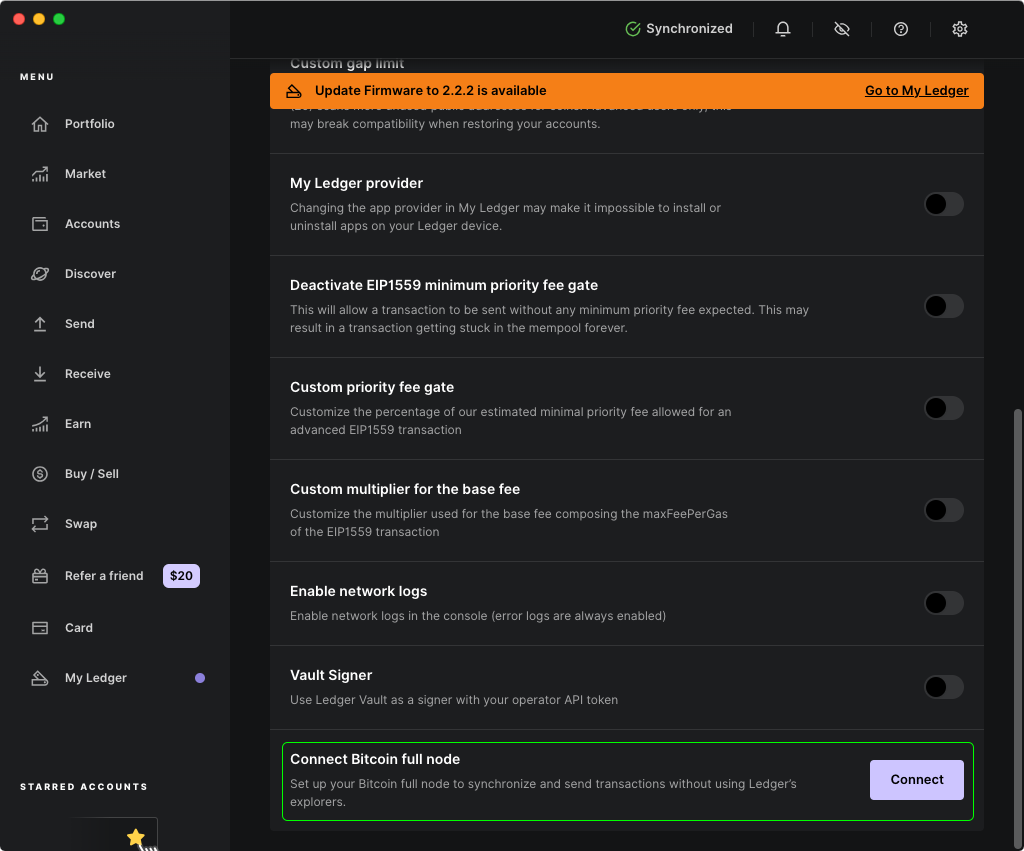Open My Ledger from the sidebar
Screen dimensions: 1024x851
95,678
